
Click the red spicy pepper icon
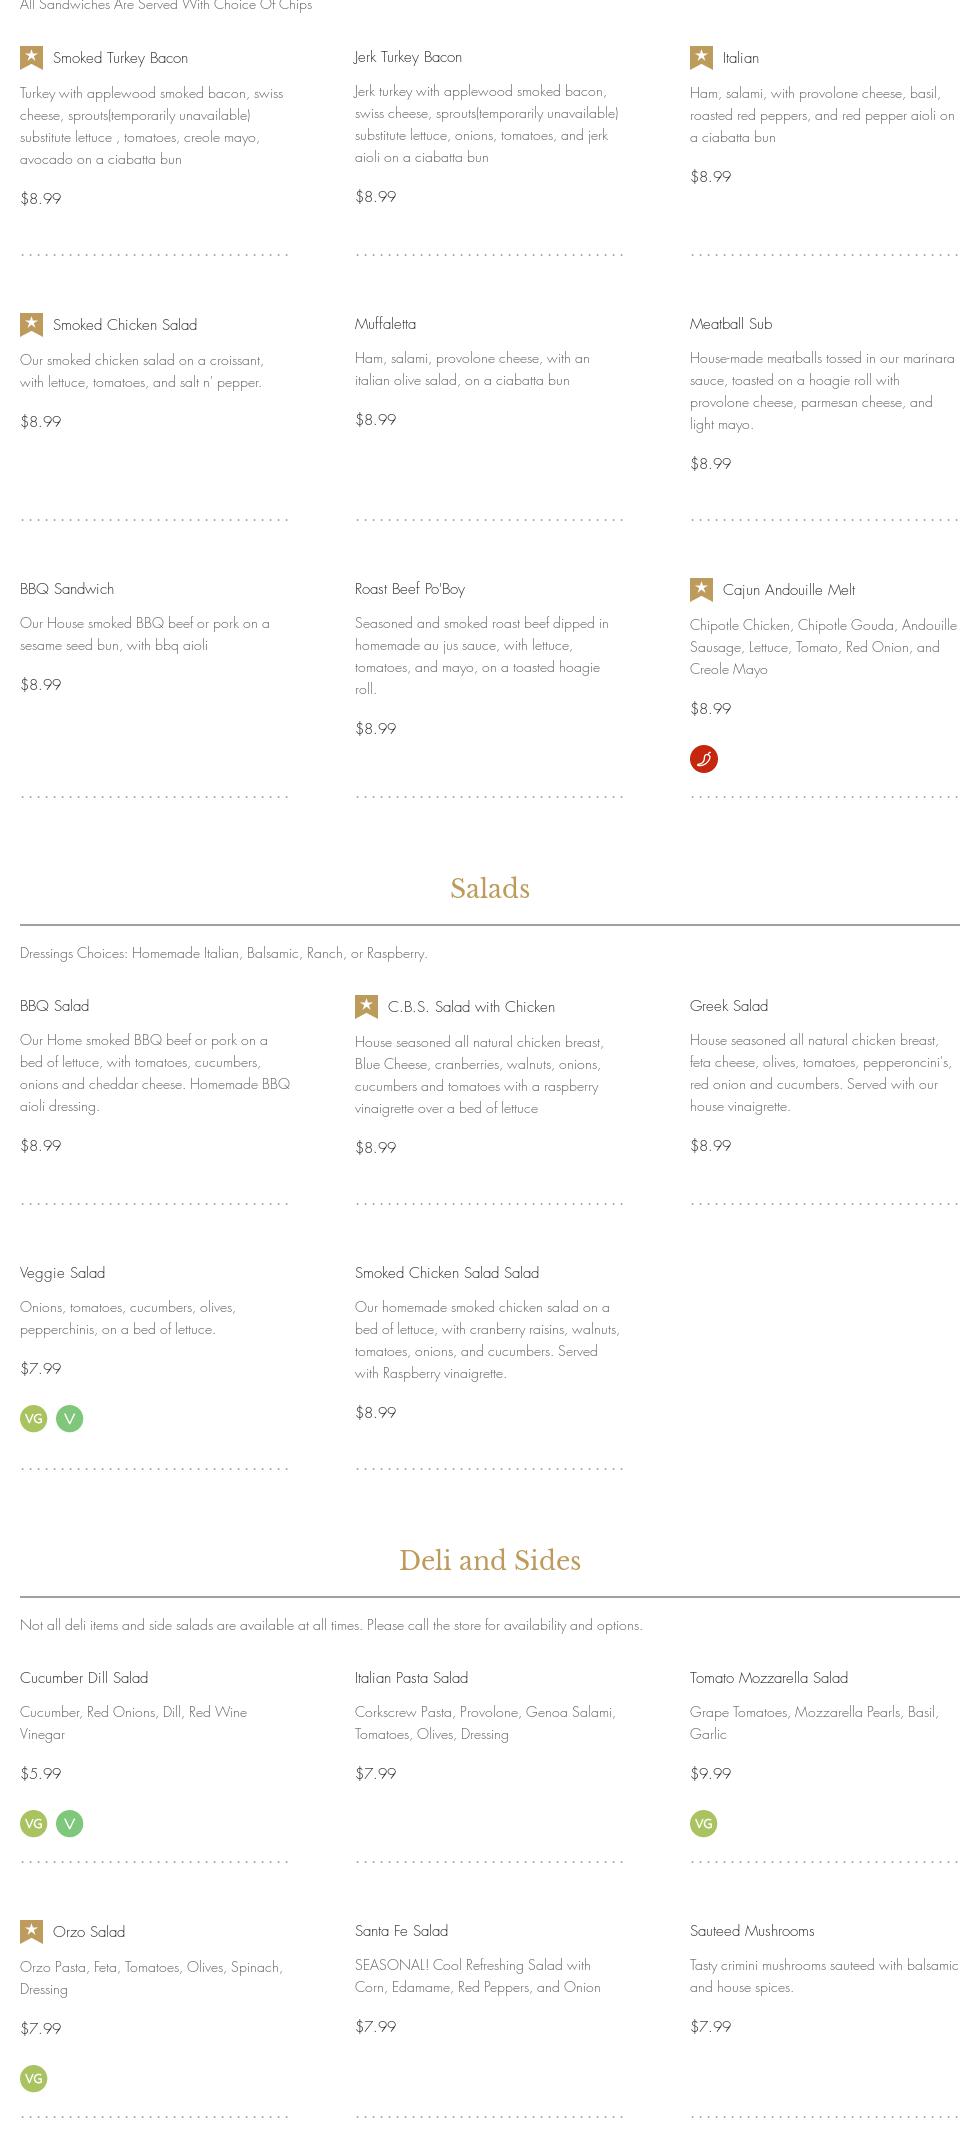(x=704, y=759)
